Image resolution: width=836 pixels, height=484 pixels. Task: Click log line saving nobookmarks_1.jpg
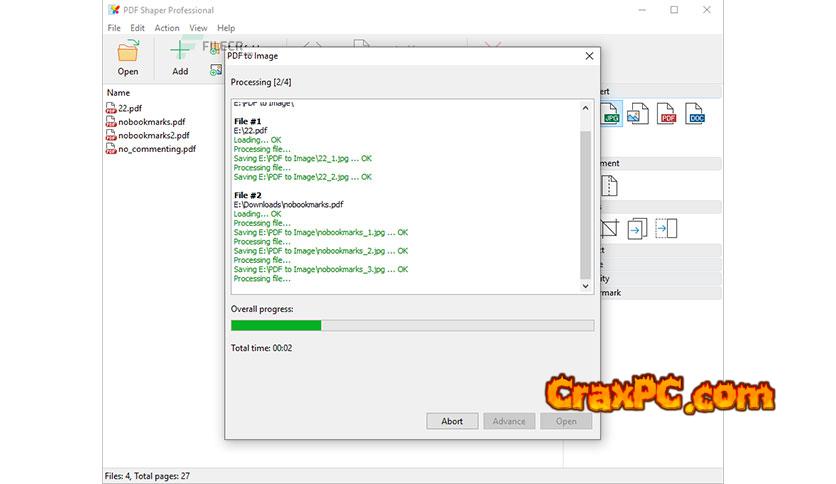pos(321,232)
